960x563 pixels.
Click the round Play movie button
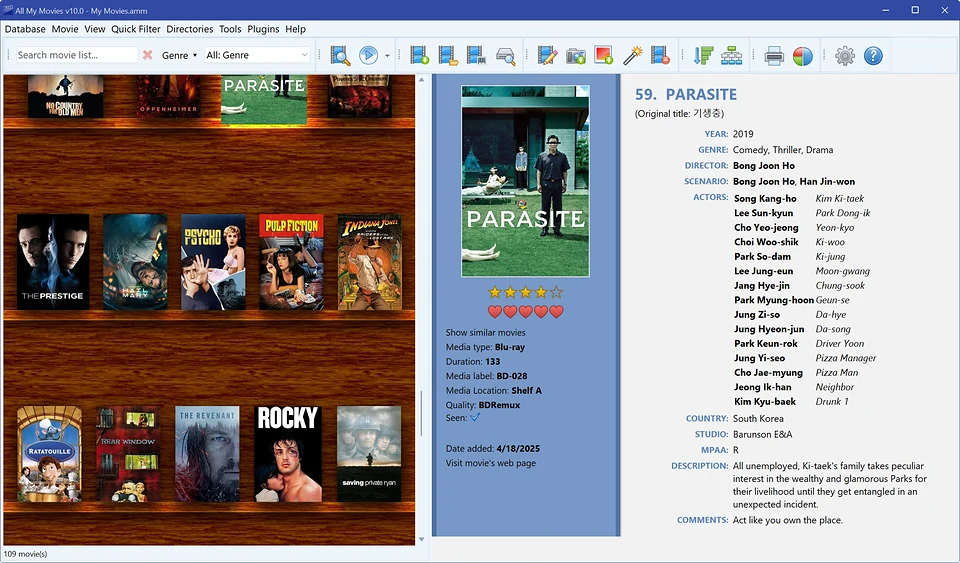[x=368, y=56]
